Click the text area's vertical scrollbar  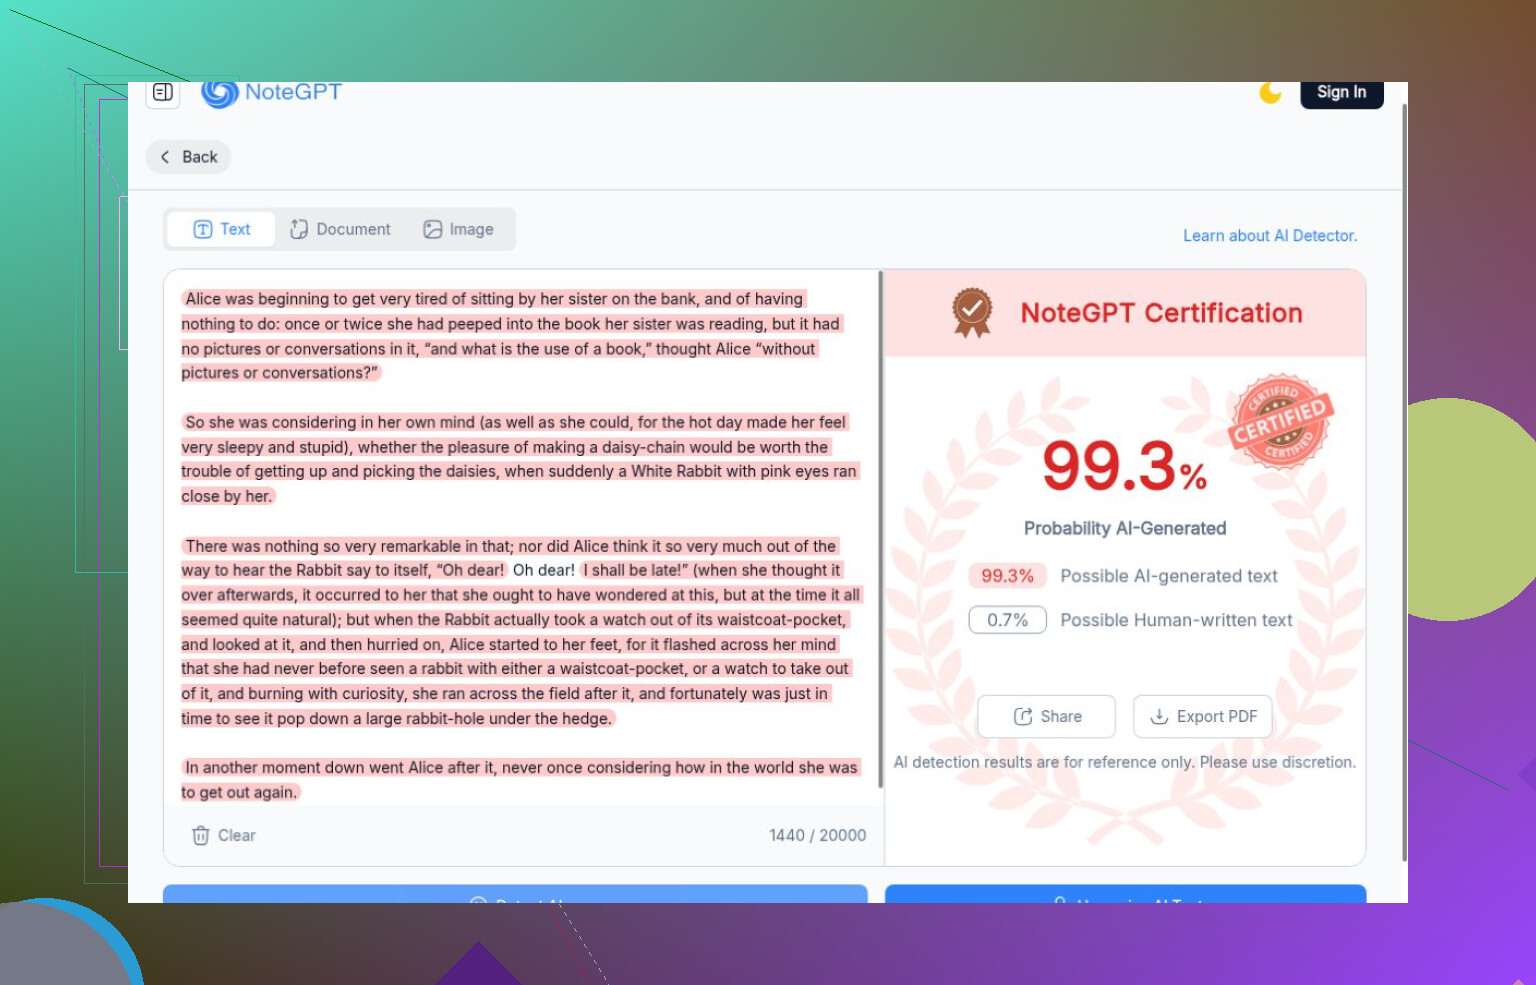point(880,529)
